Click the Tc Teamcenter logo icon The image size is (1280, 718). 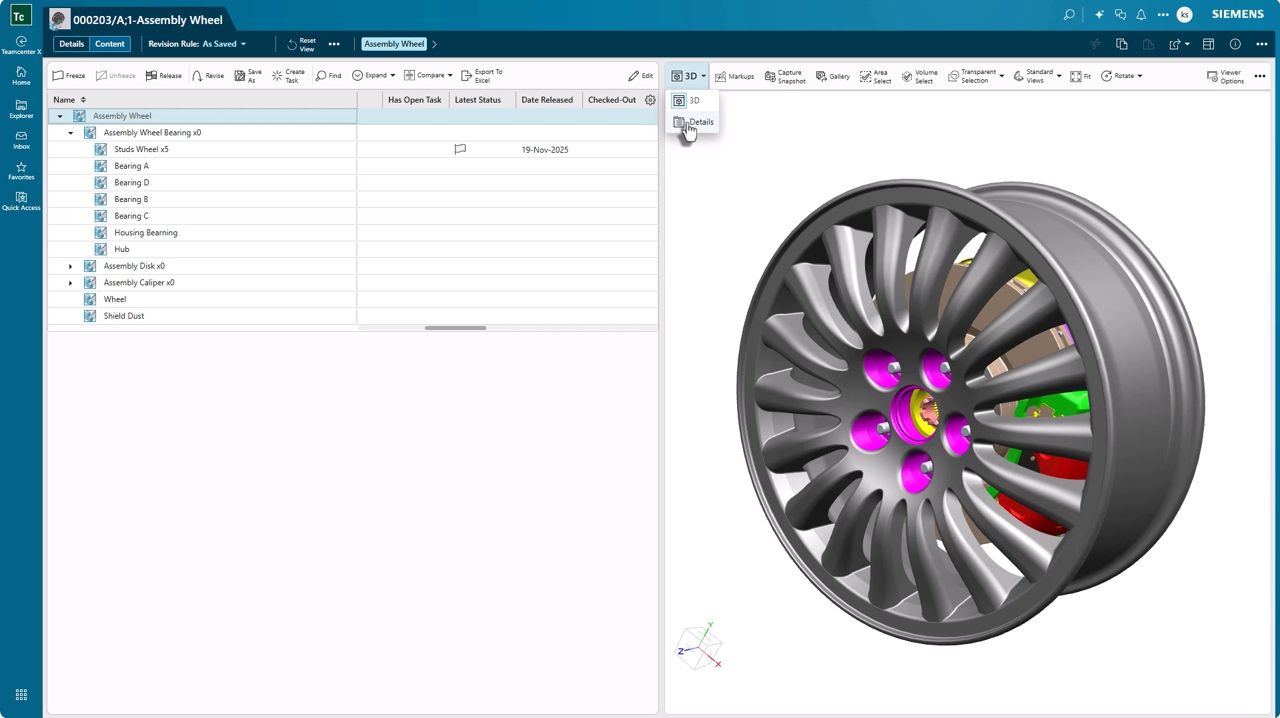(x=20, y=16)
